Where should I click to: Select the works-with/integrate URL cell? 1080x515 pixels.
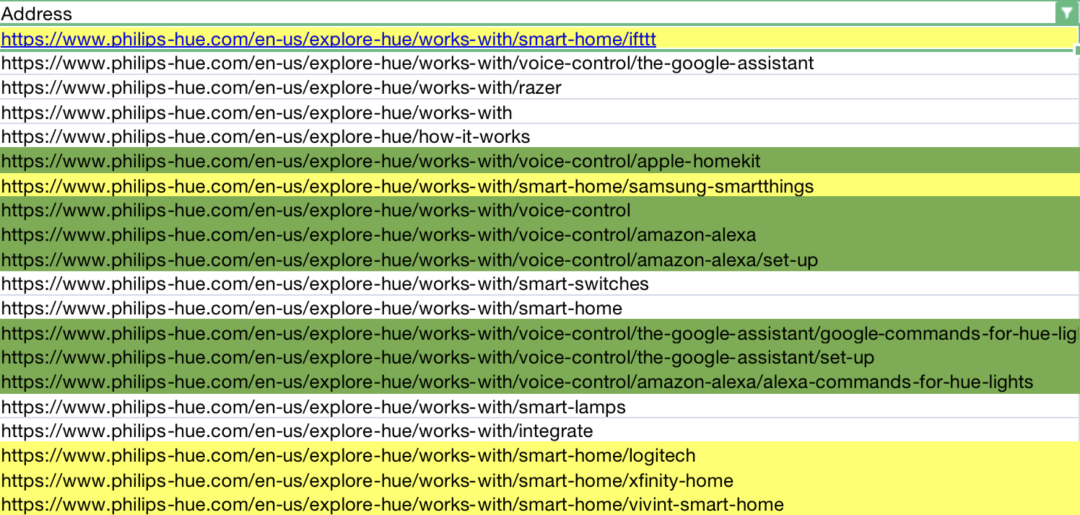point(540,431)
